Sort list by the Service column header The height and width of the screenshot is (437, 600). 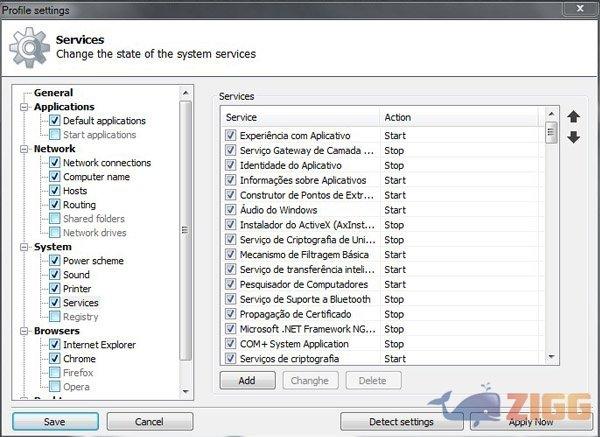tap(300, 117)
